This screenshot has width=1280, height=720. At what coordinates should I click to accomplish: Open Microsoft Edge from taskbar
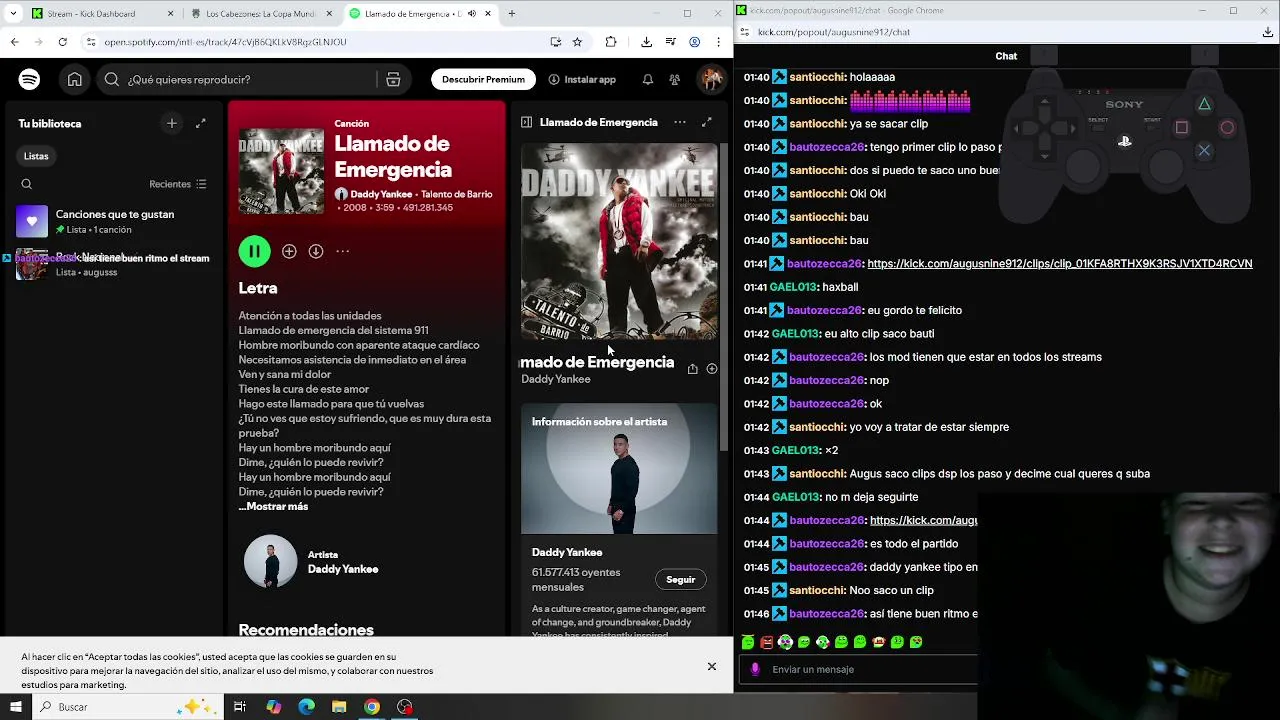coord(306,707)
